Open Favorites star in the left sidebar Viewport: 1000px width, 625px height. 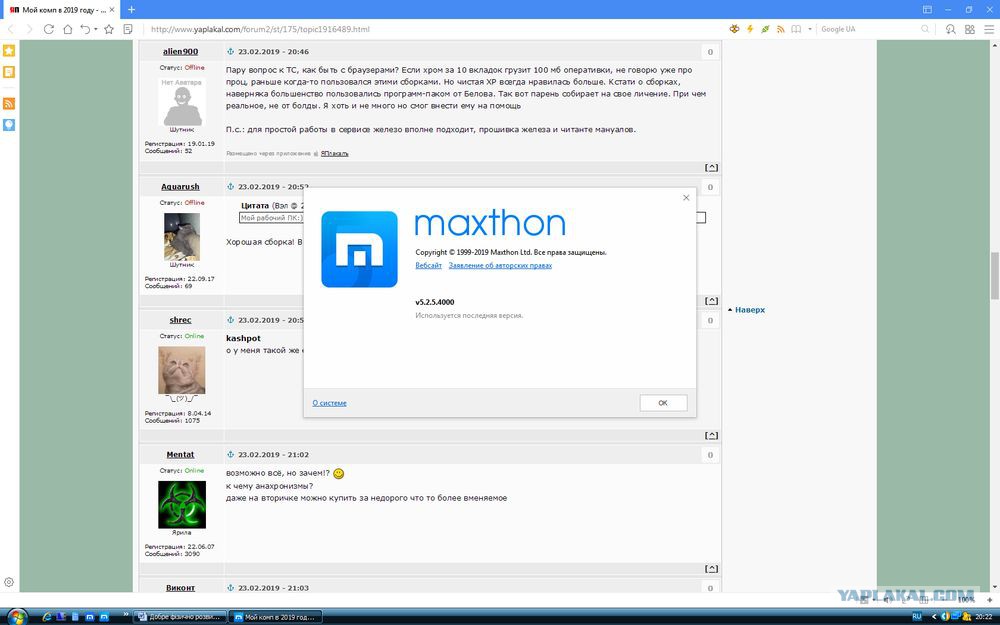click(x=9, y=50)
